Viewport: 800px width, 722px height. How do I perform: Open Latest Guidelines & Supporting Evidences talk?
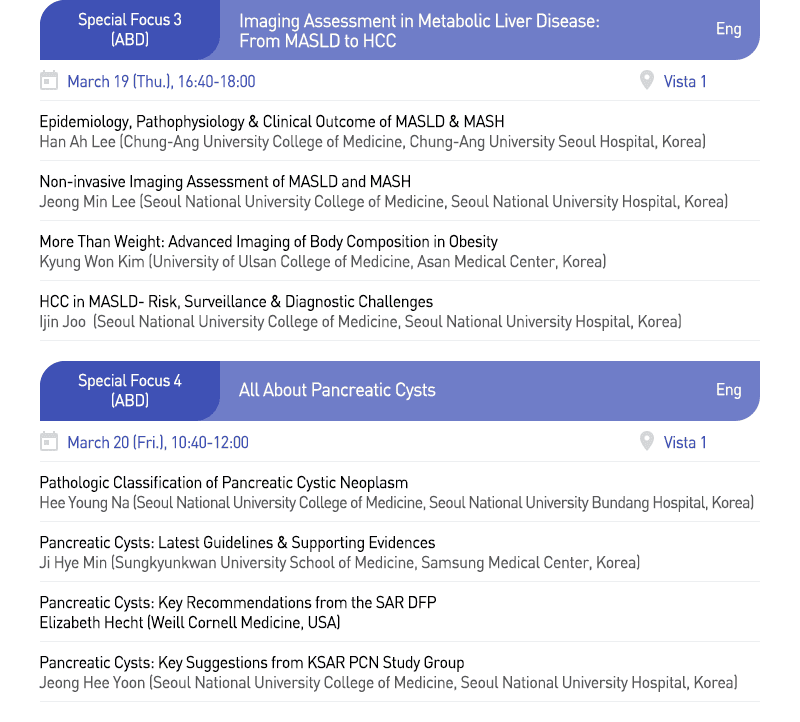pos(237,543)
